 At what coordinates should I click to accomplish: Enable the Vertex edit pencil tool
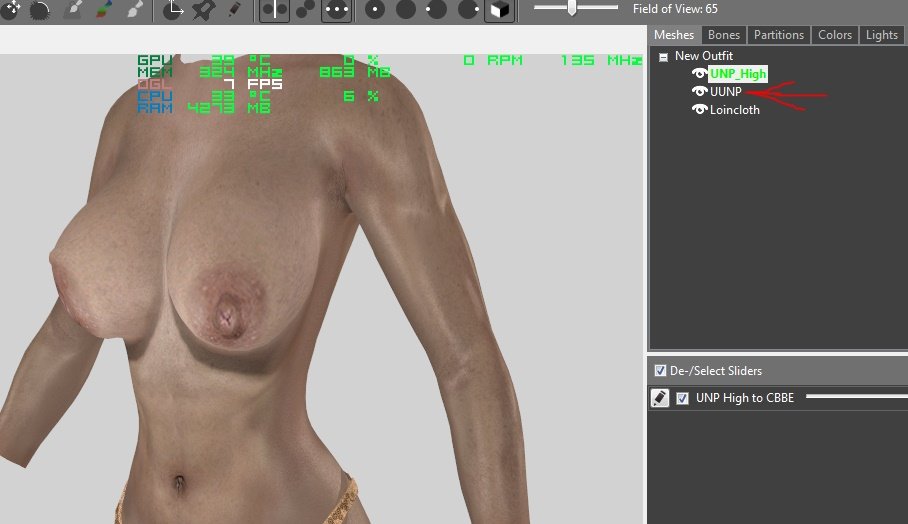[x=234, y=9]
